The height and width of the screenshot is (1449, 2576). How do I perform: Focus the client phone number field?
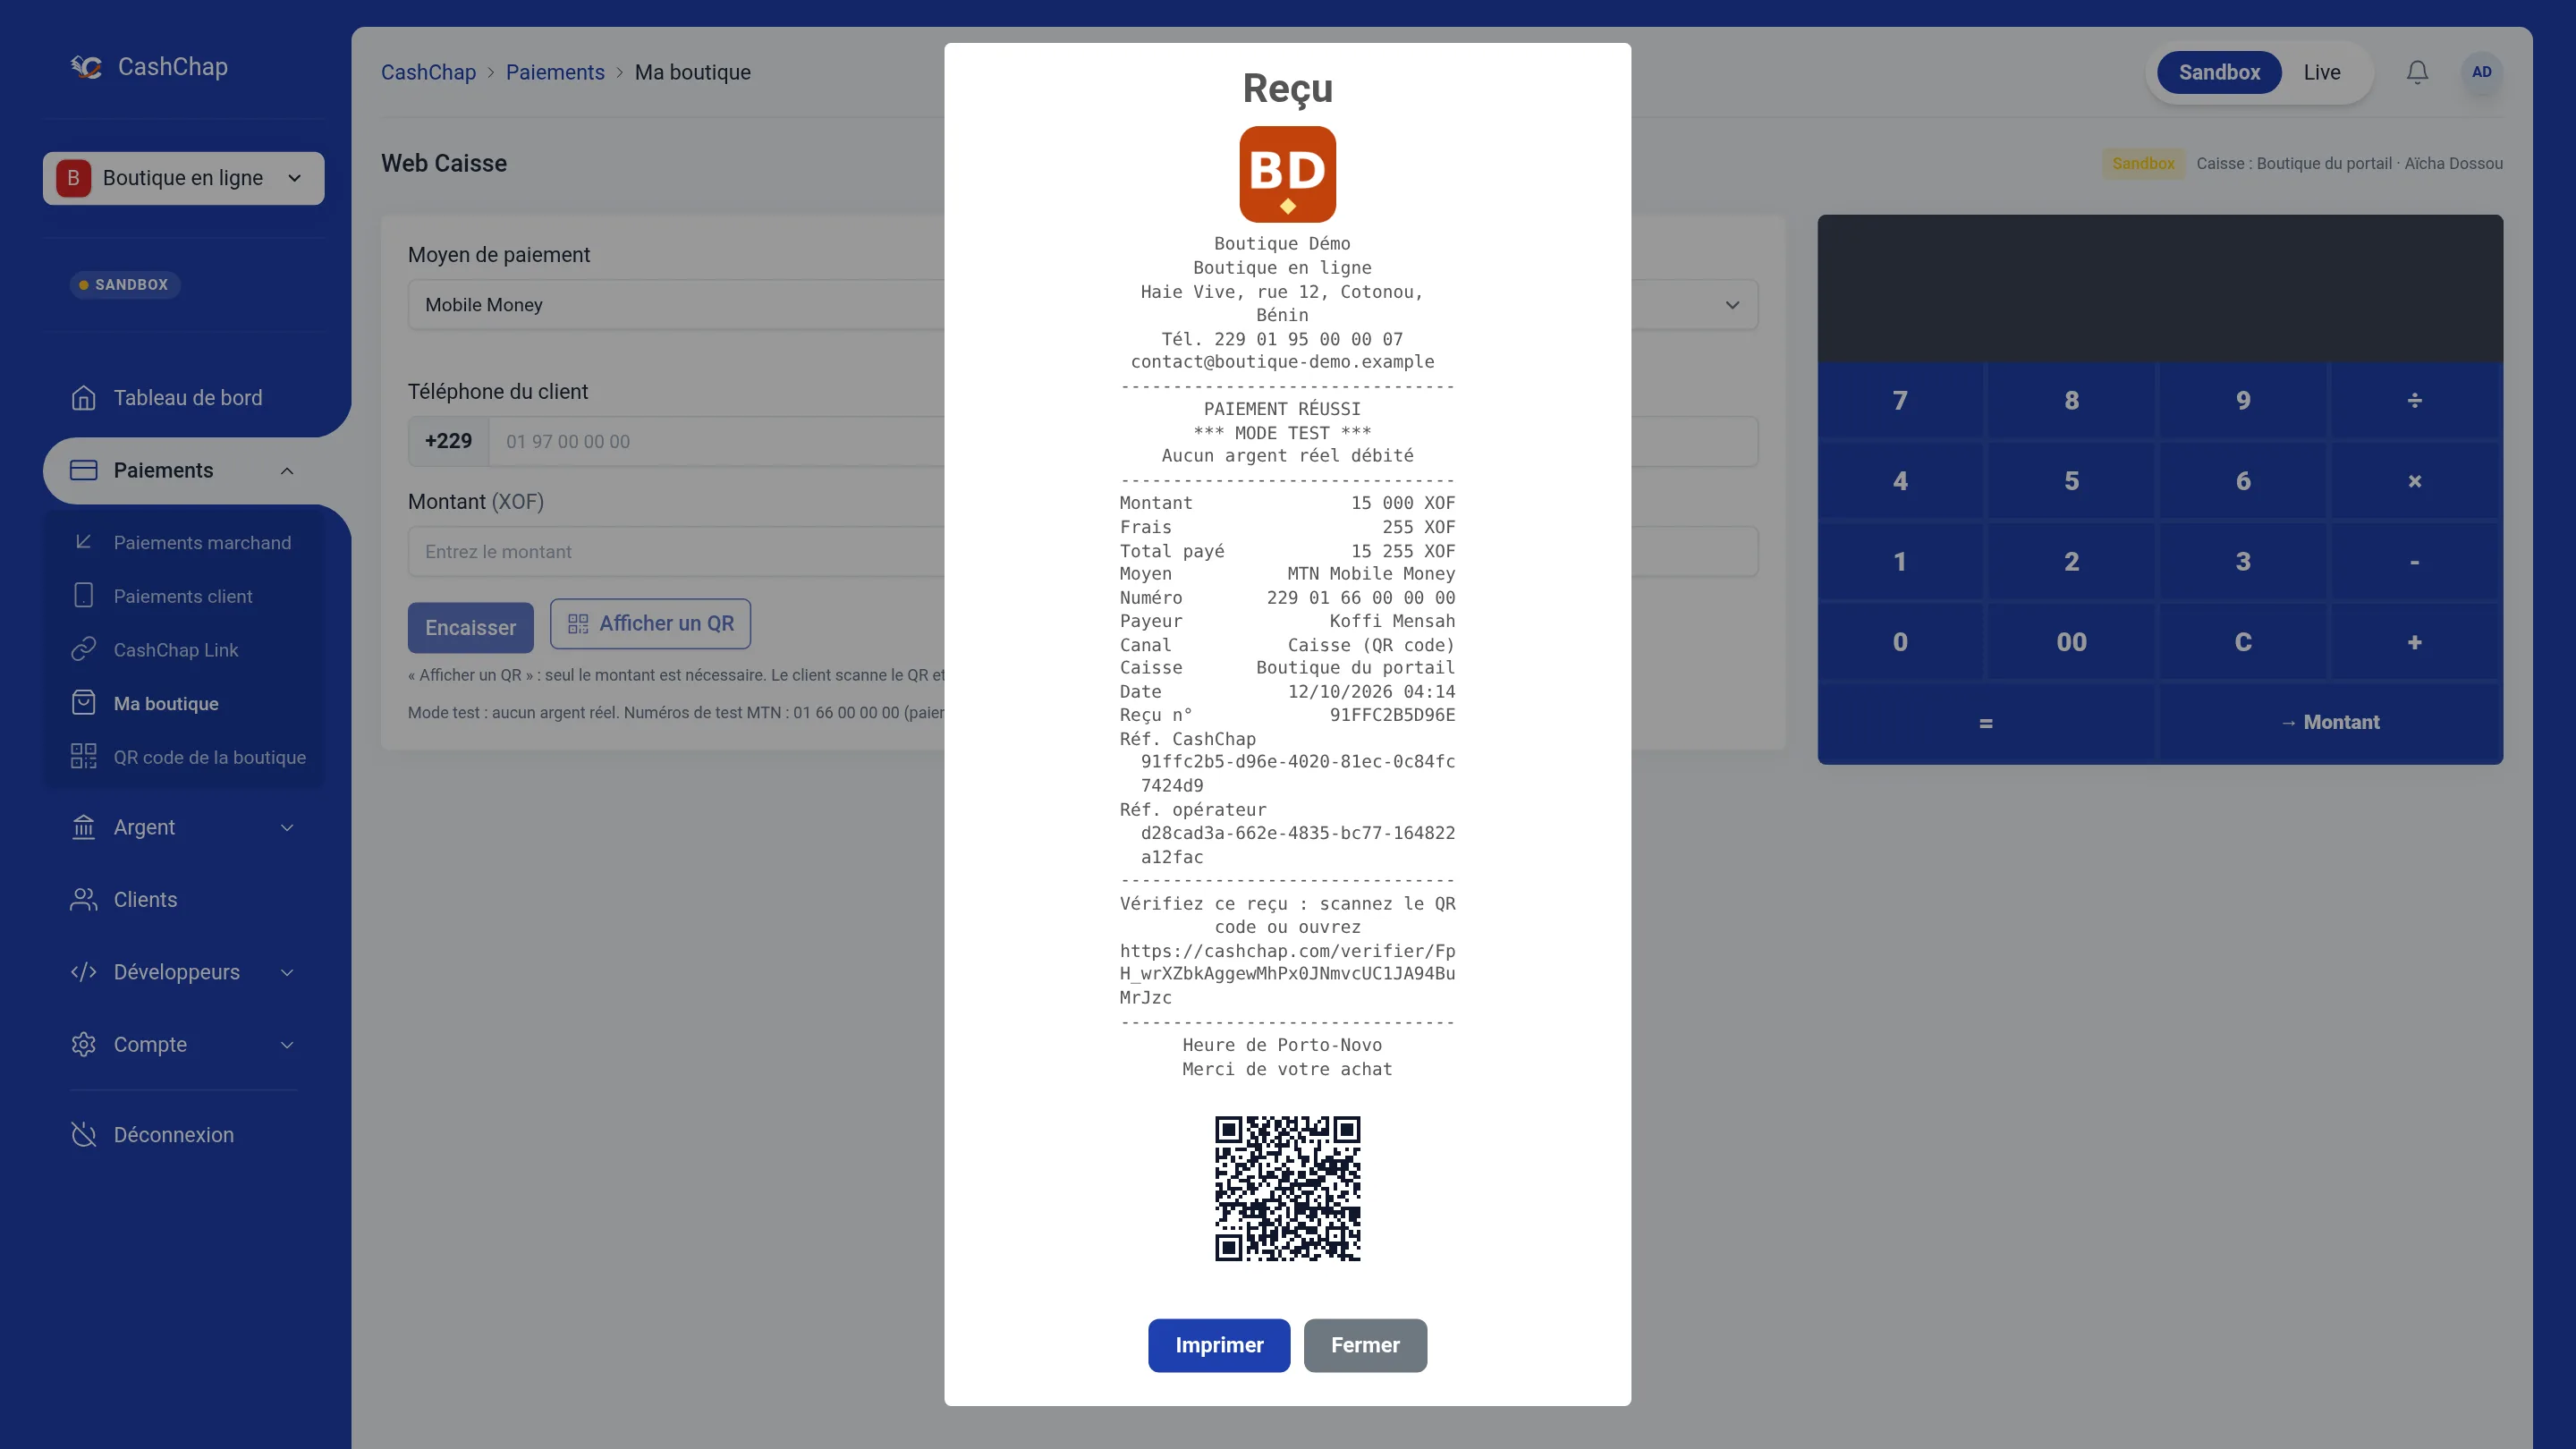click(x=1123, y=441)
